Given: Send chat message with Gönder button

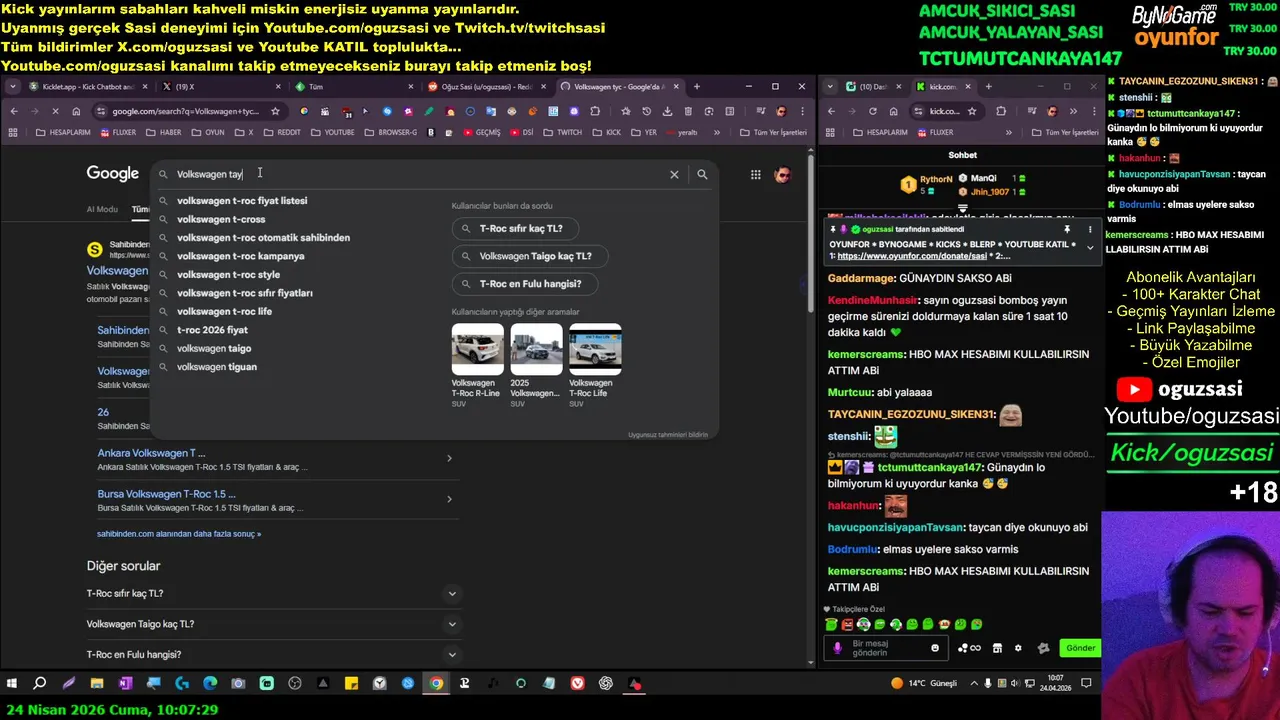Looking at the screenshot, I should 1080,648.
